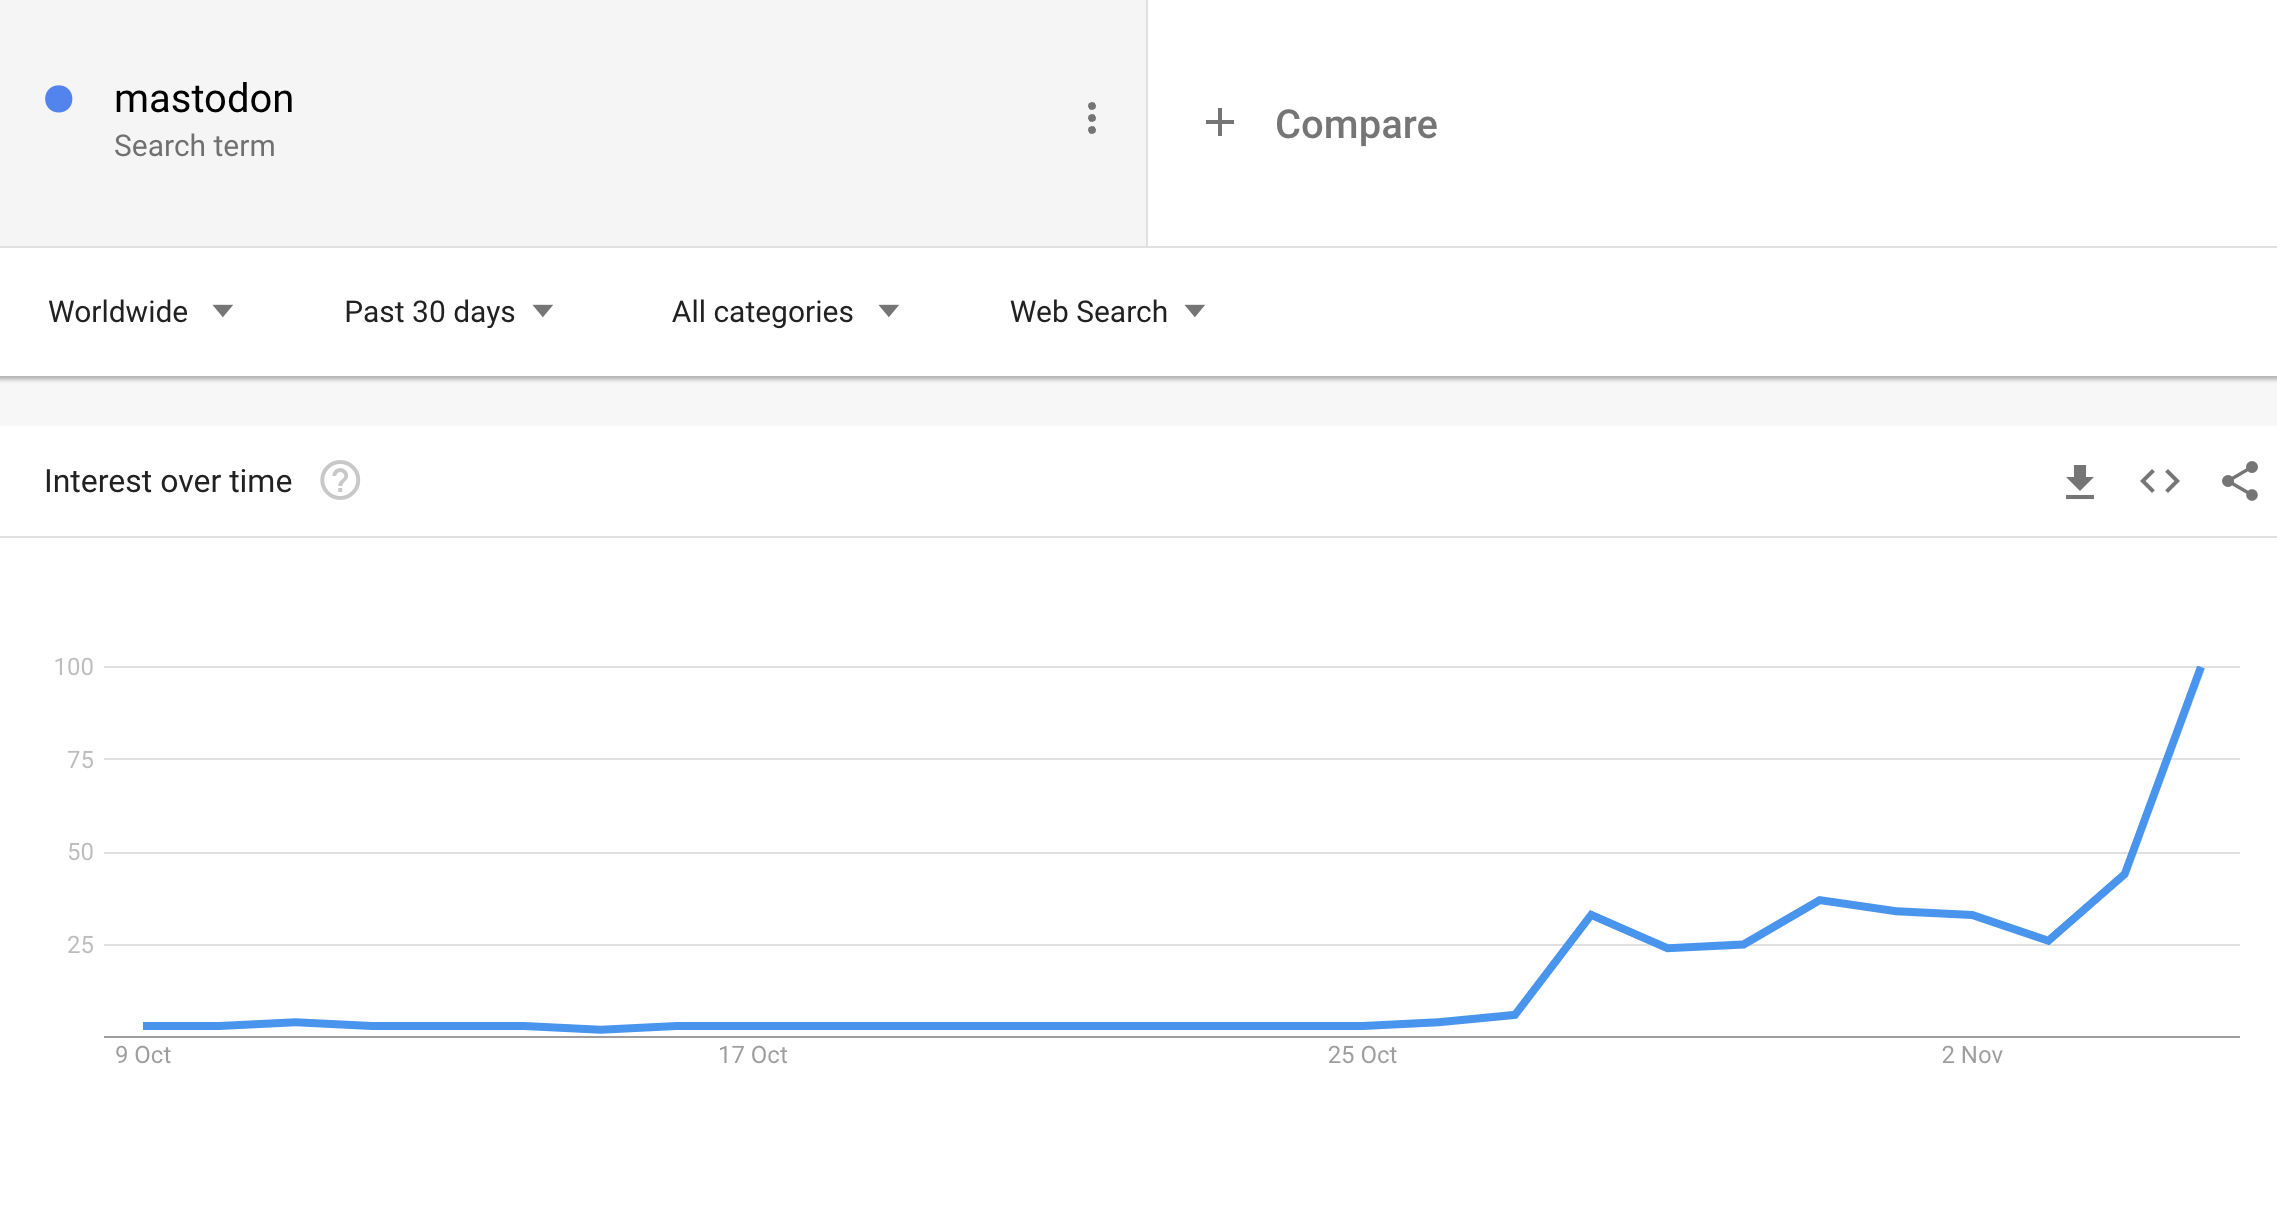Click the plus icon to add comparison

tap(1219, 123)
